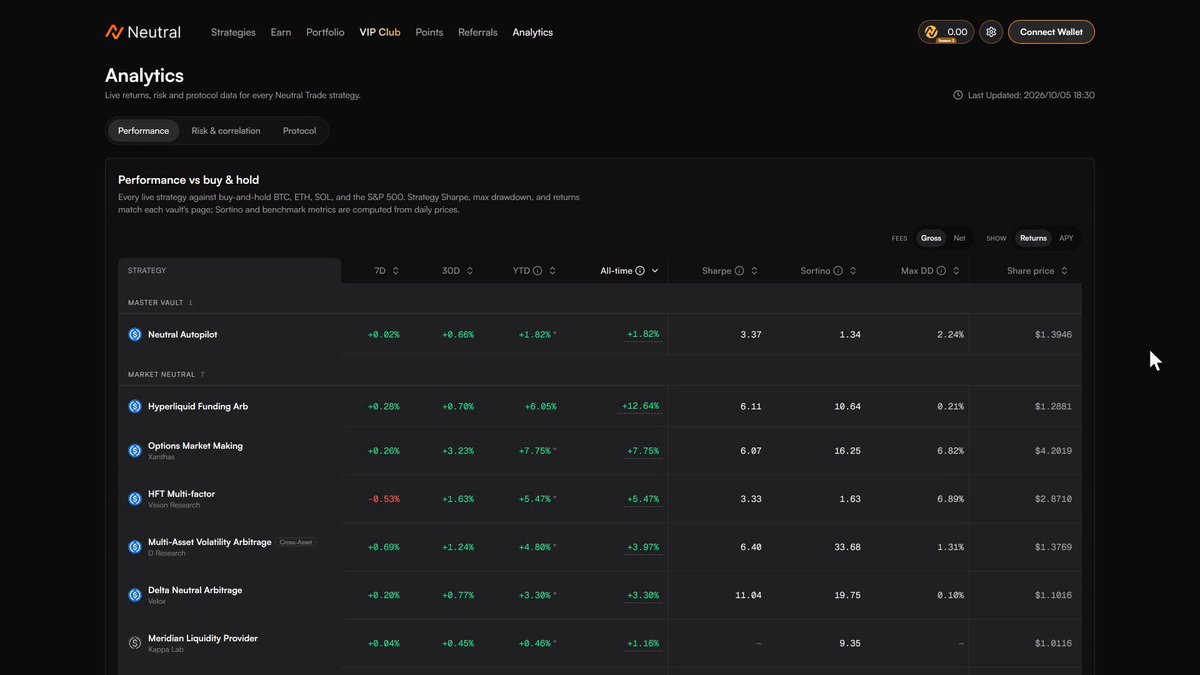Switch fees to Gross
This screenshot has width=1200, height=675.
[931, 238]
